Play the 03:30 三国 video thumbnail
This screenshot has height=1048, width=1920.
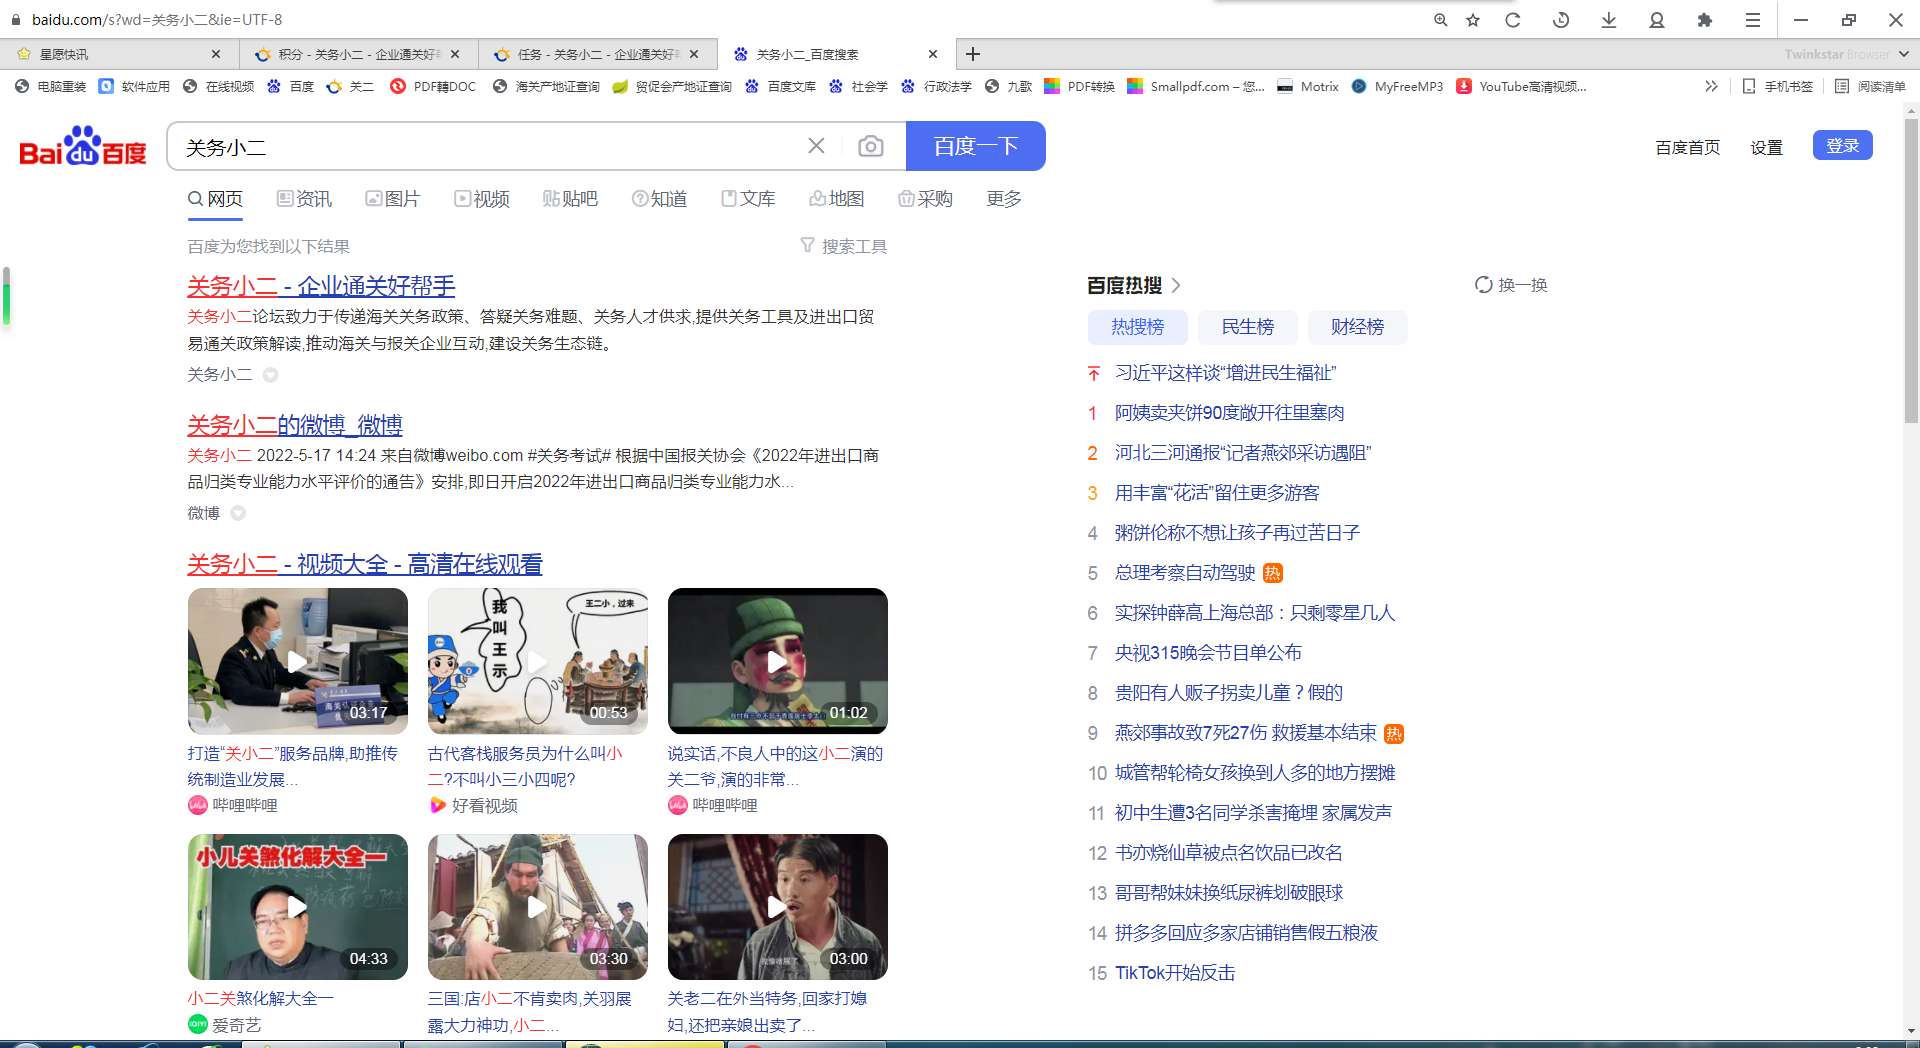[x=538, y=907]
